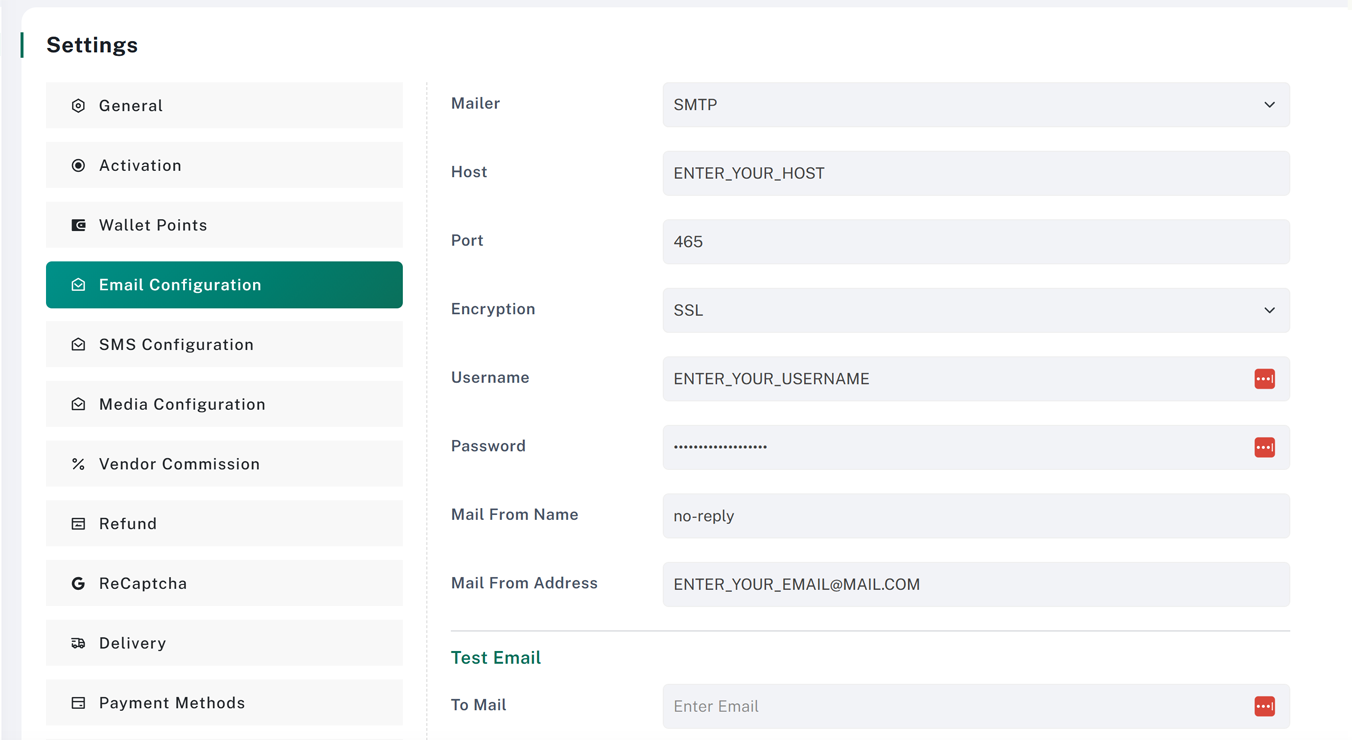Click the Encryption field label
The width and height of the screenshot is (1352, 740).
493,309
